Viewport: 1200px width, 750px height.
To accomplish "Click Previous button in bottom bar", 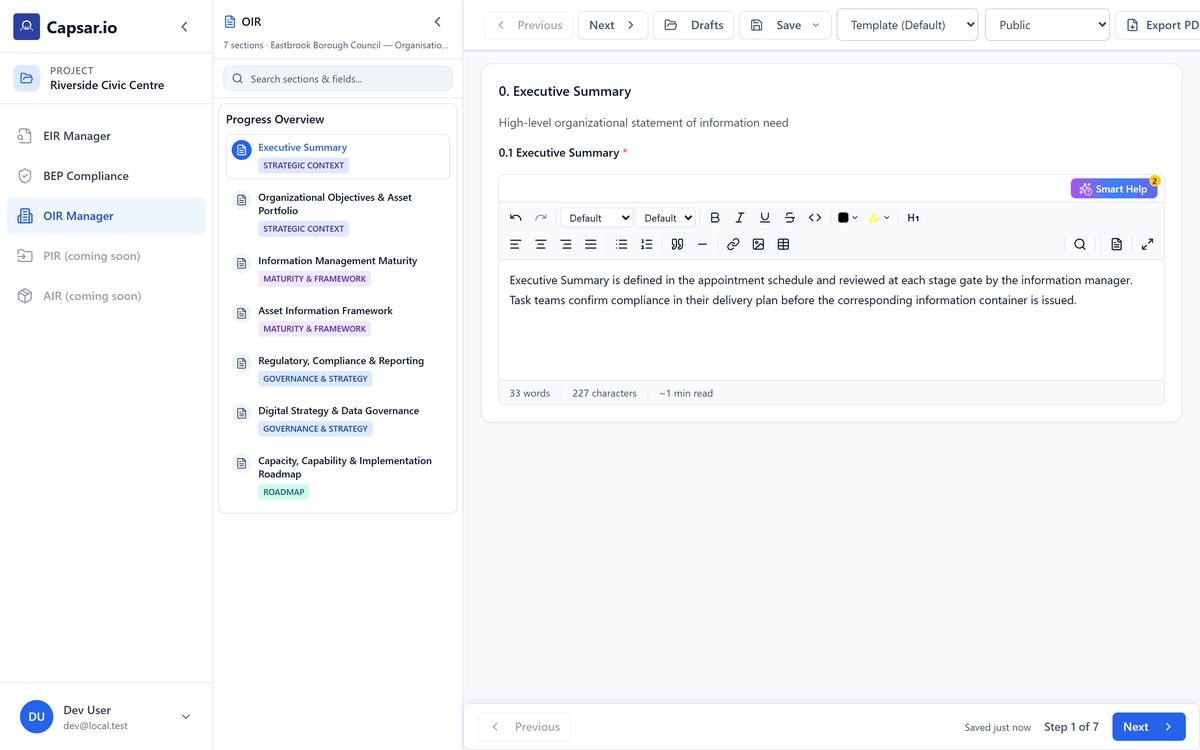I will [525, 727].
